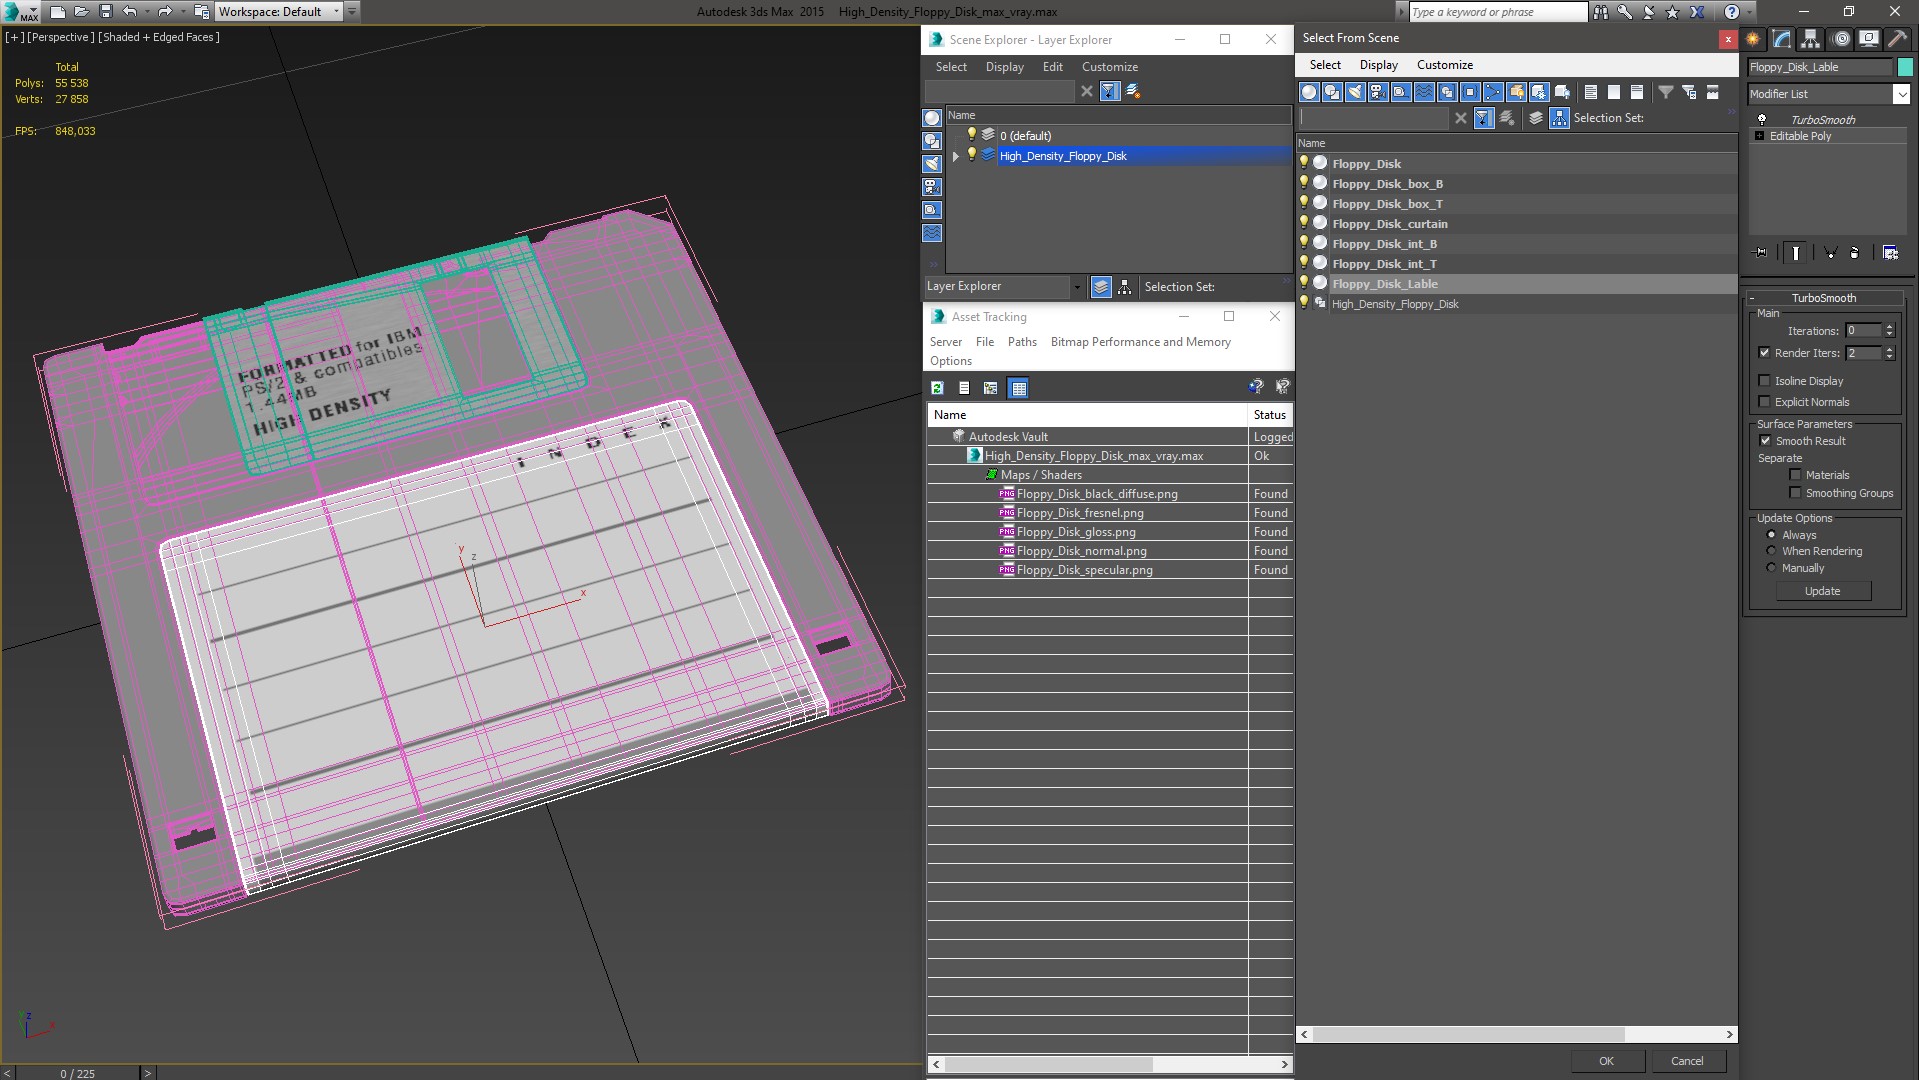Toggle Show End Result in modifier stack
The width and height of the screenshot is (1919, 1080).
click(x=1796, y=253)
